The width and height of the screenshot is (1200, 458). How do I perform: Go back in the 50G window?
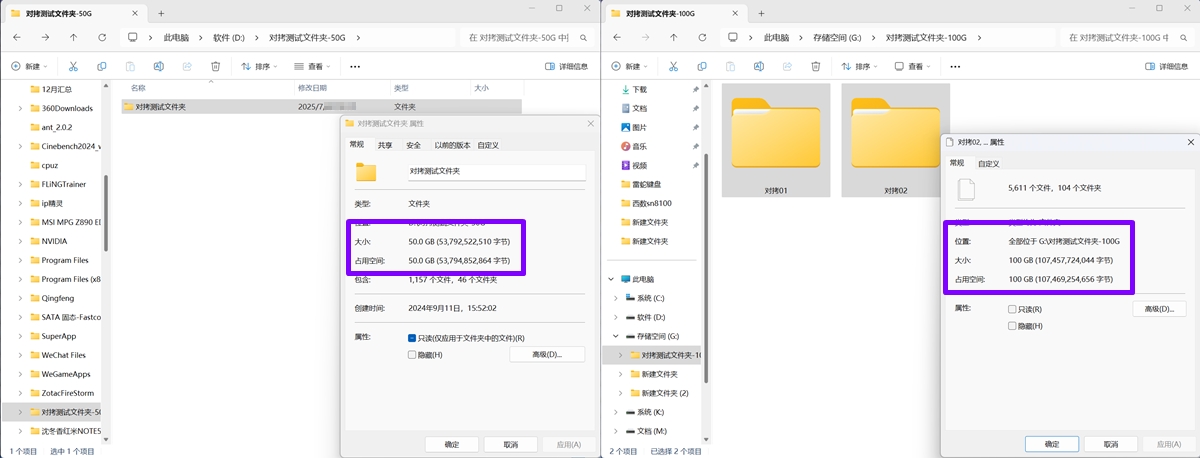[17, 37]
